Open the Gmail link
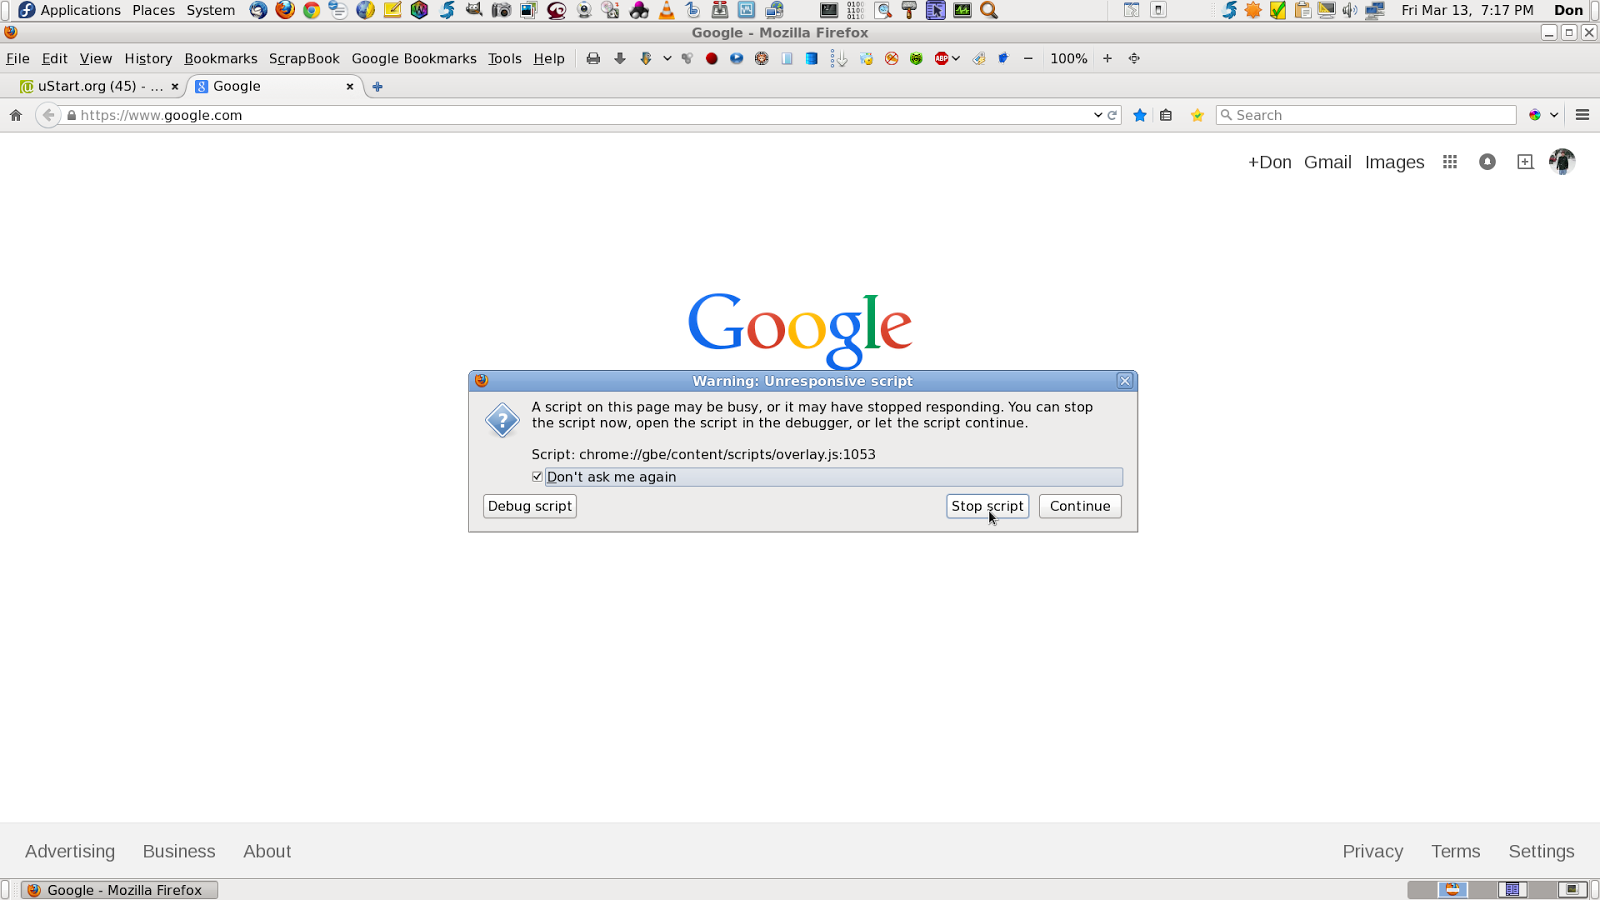This screenshot has width=1600, height=900. point(1328,162)
